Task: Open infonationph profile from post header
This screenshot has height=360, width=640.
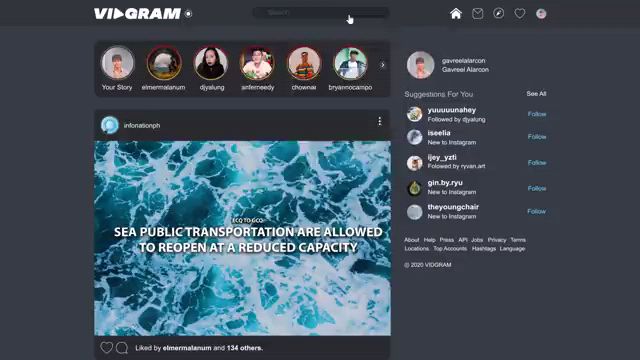Action: tap(142, 125)
